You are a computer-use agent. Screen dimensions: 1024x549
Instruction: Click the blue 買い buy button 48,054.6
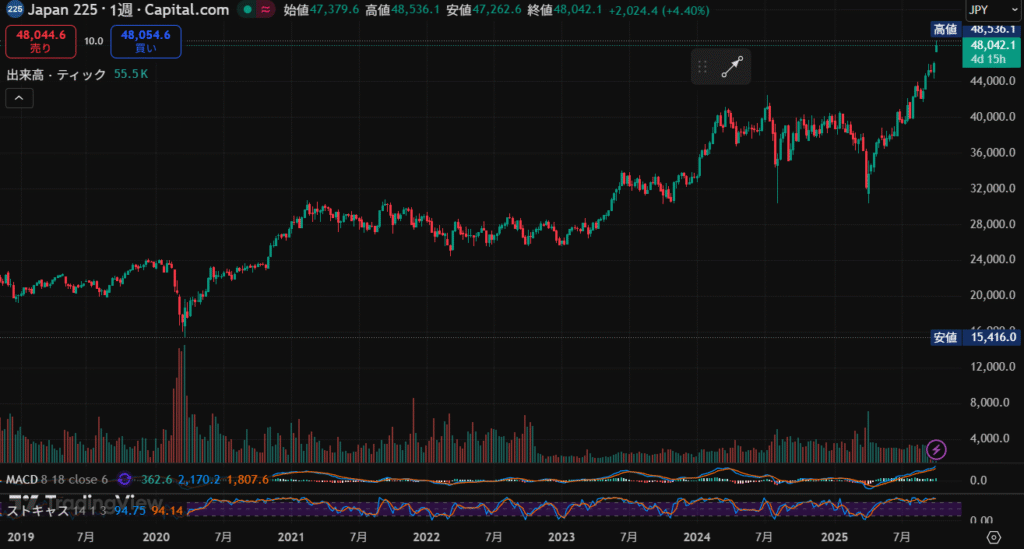coord(146,41)
